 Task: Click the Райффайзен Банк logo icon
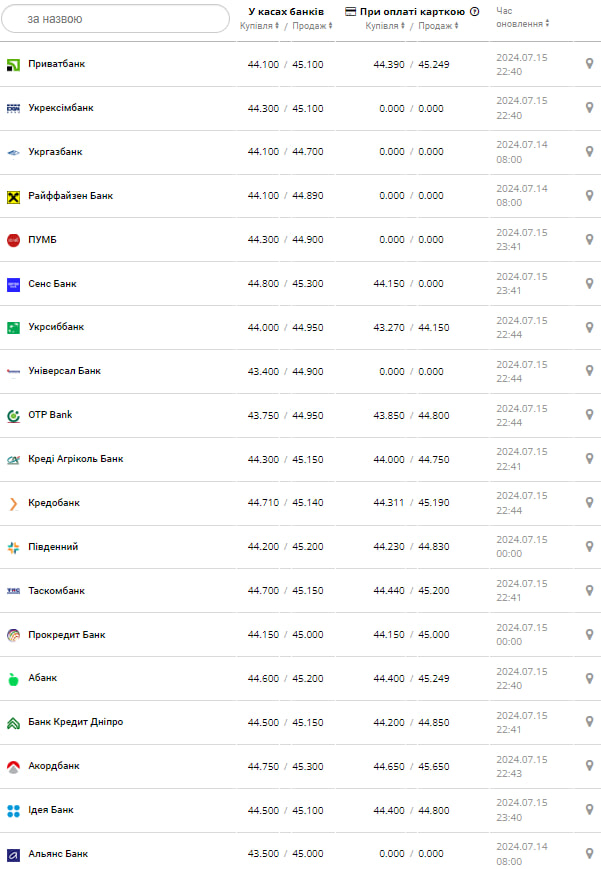pyautogui.click(x=13, y=196)
